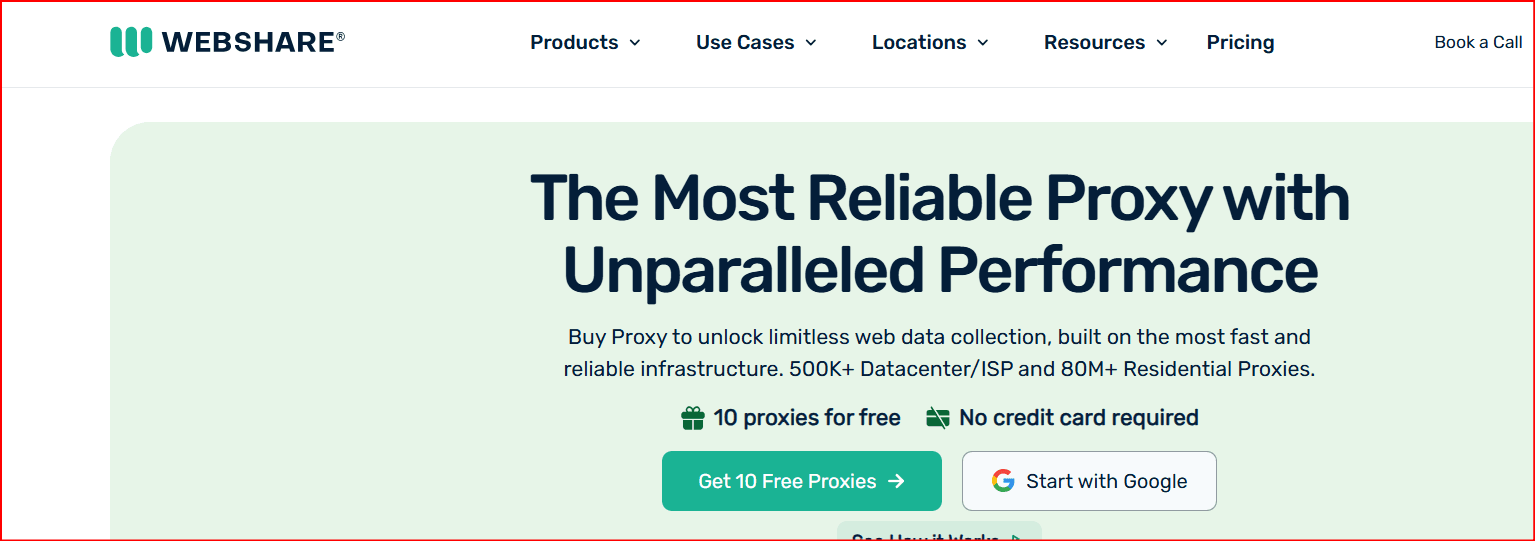The image size is (1535, 541).
Task: Open the Use Cases menu label
Action: click(x=745, y=43)
